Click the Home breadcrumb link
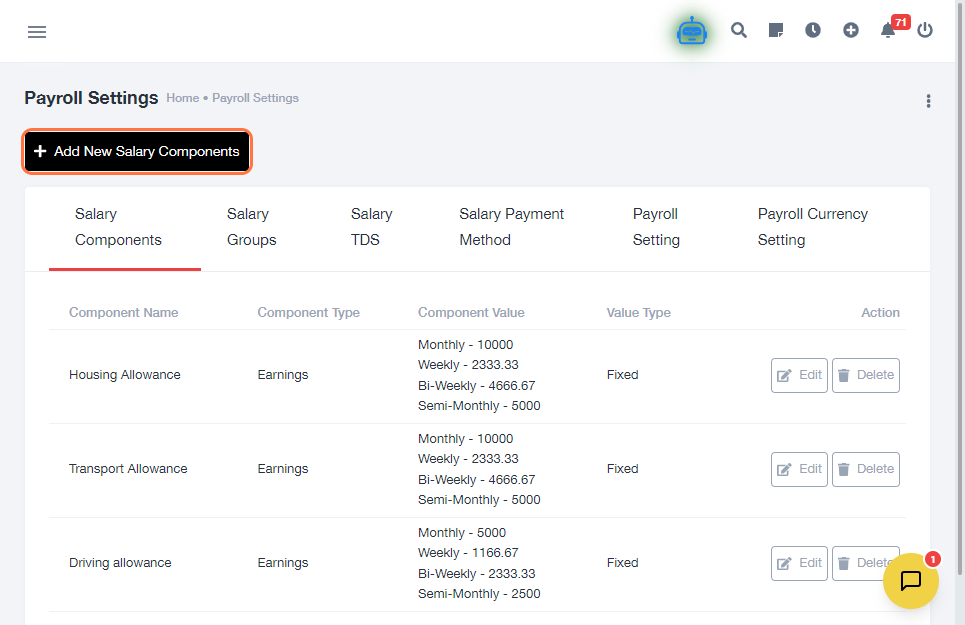 pyautogui.click(x=182, y=98)
